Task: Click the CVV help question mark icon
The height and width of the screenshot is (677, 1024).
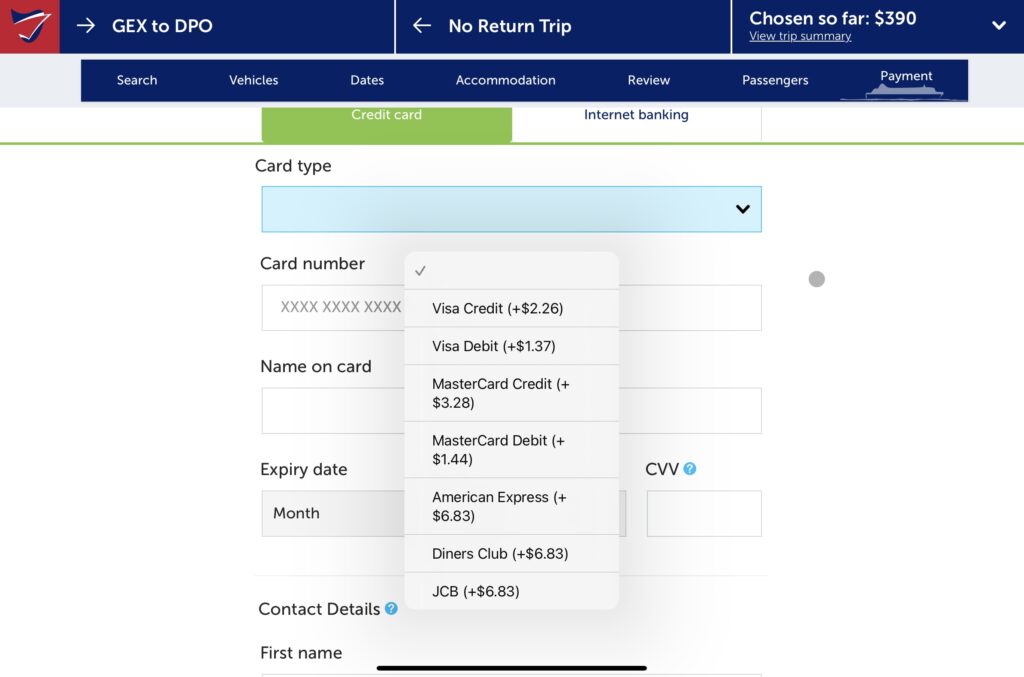Action: pyautogui.click(x=690, y=469)
